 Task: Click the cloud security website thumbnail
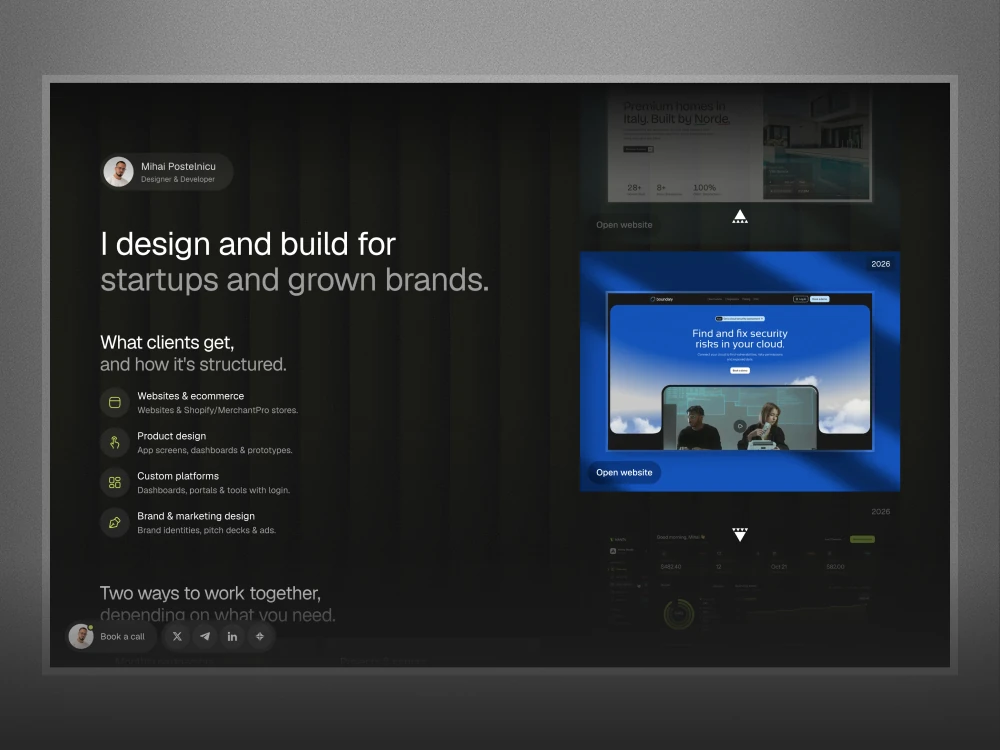tap(740, 372)
